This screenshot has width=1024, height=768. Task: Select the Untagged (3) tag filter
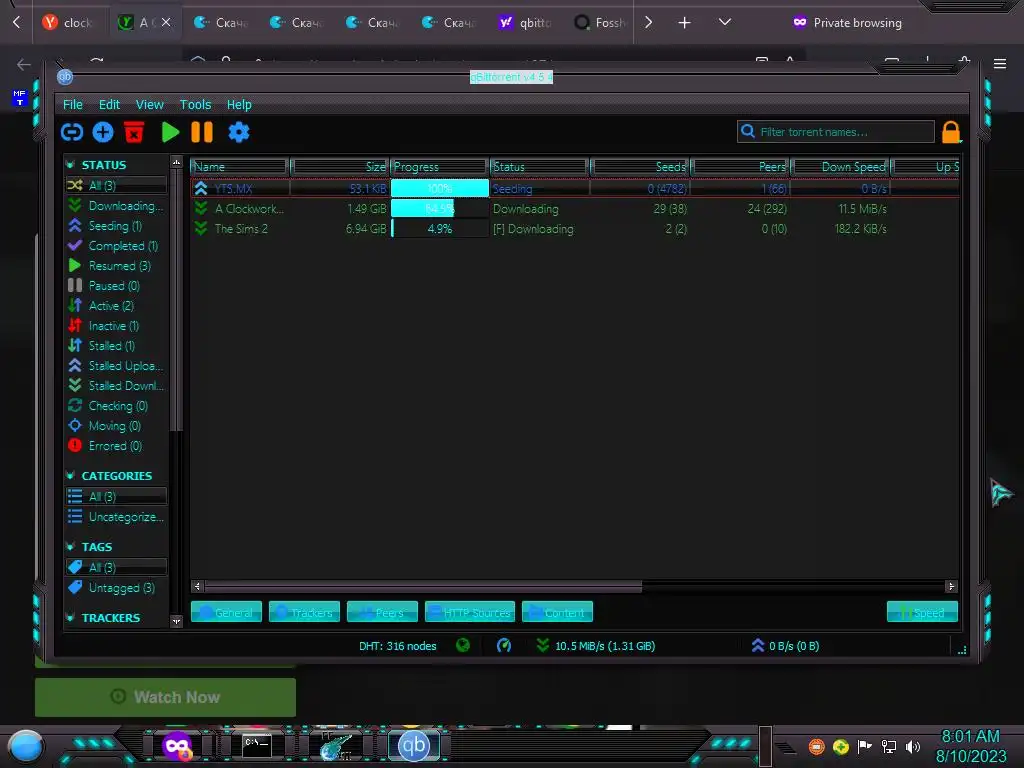tap(116, 588)
